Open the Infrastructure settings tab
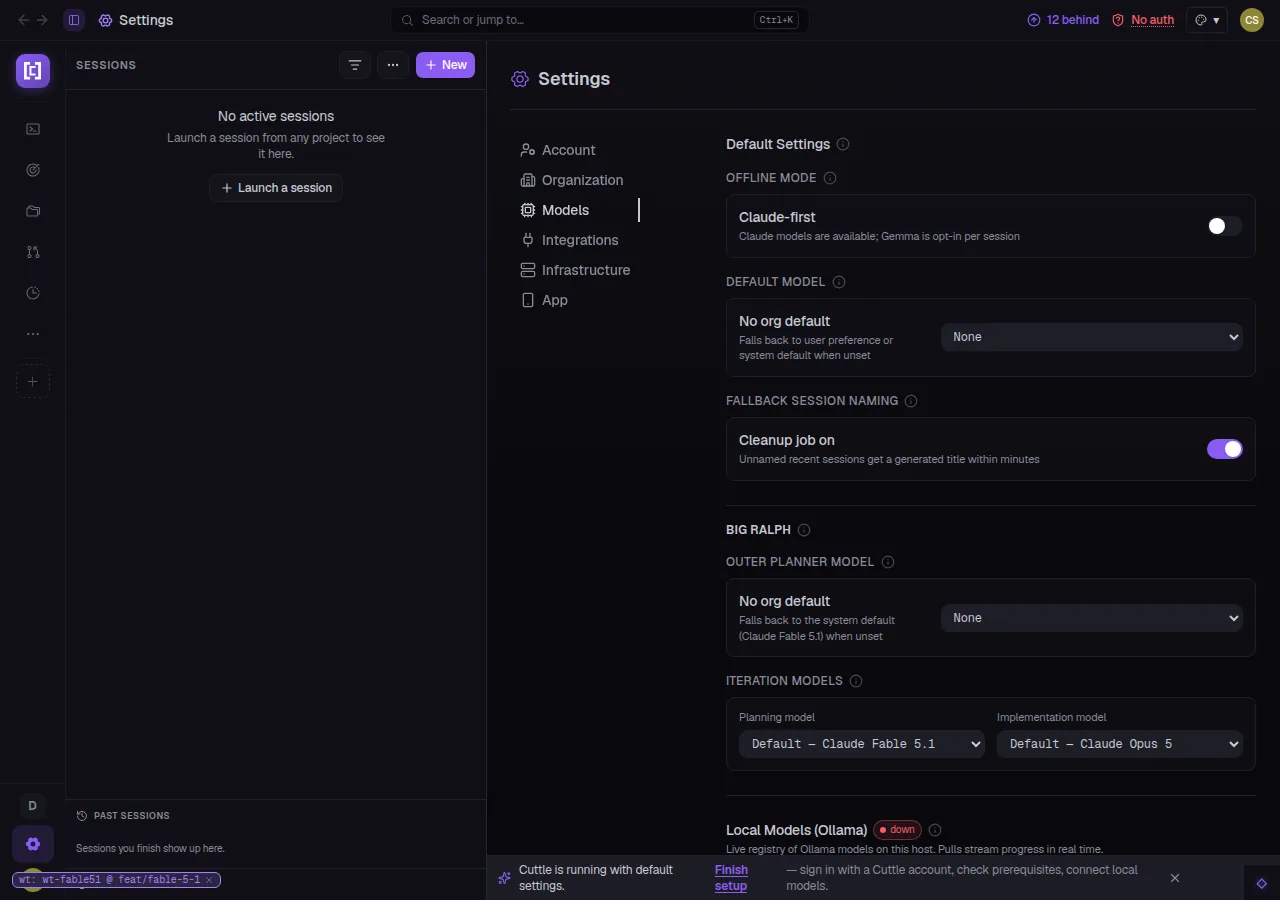The height and width of the screenshot is (900, 1280). click(x=575, y=270)
